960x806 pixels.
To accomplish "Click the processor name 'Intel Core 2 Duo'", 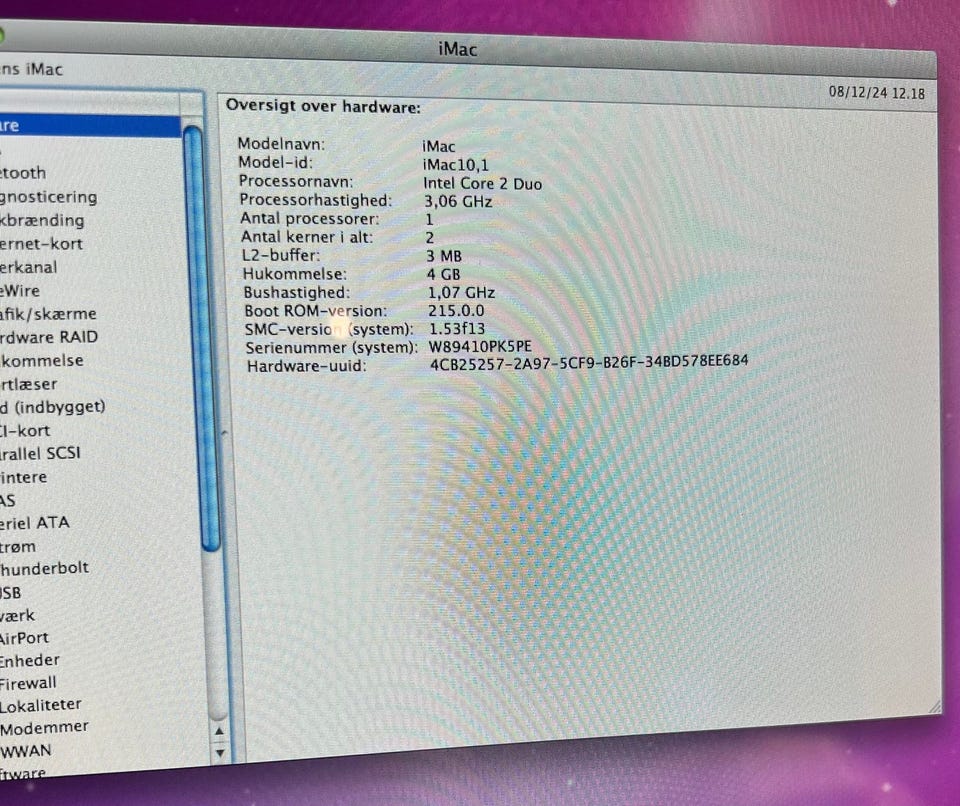I will coord(482,183).
